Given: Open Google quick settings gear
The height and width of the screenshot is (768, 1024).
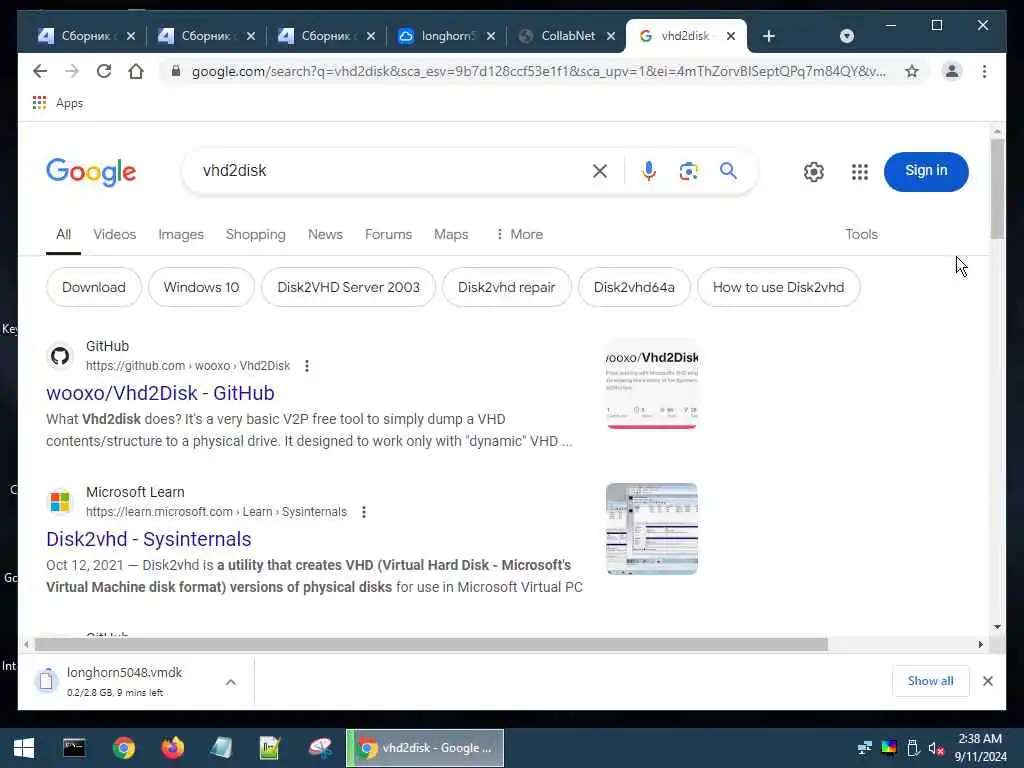Looking at the screenshot, I should pyautogui.click(x=814, y=172).
